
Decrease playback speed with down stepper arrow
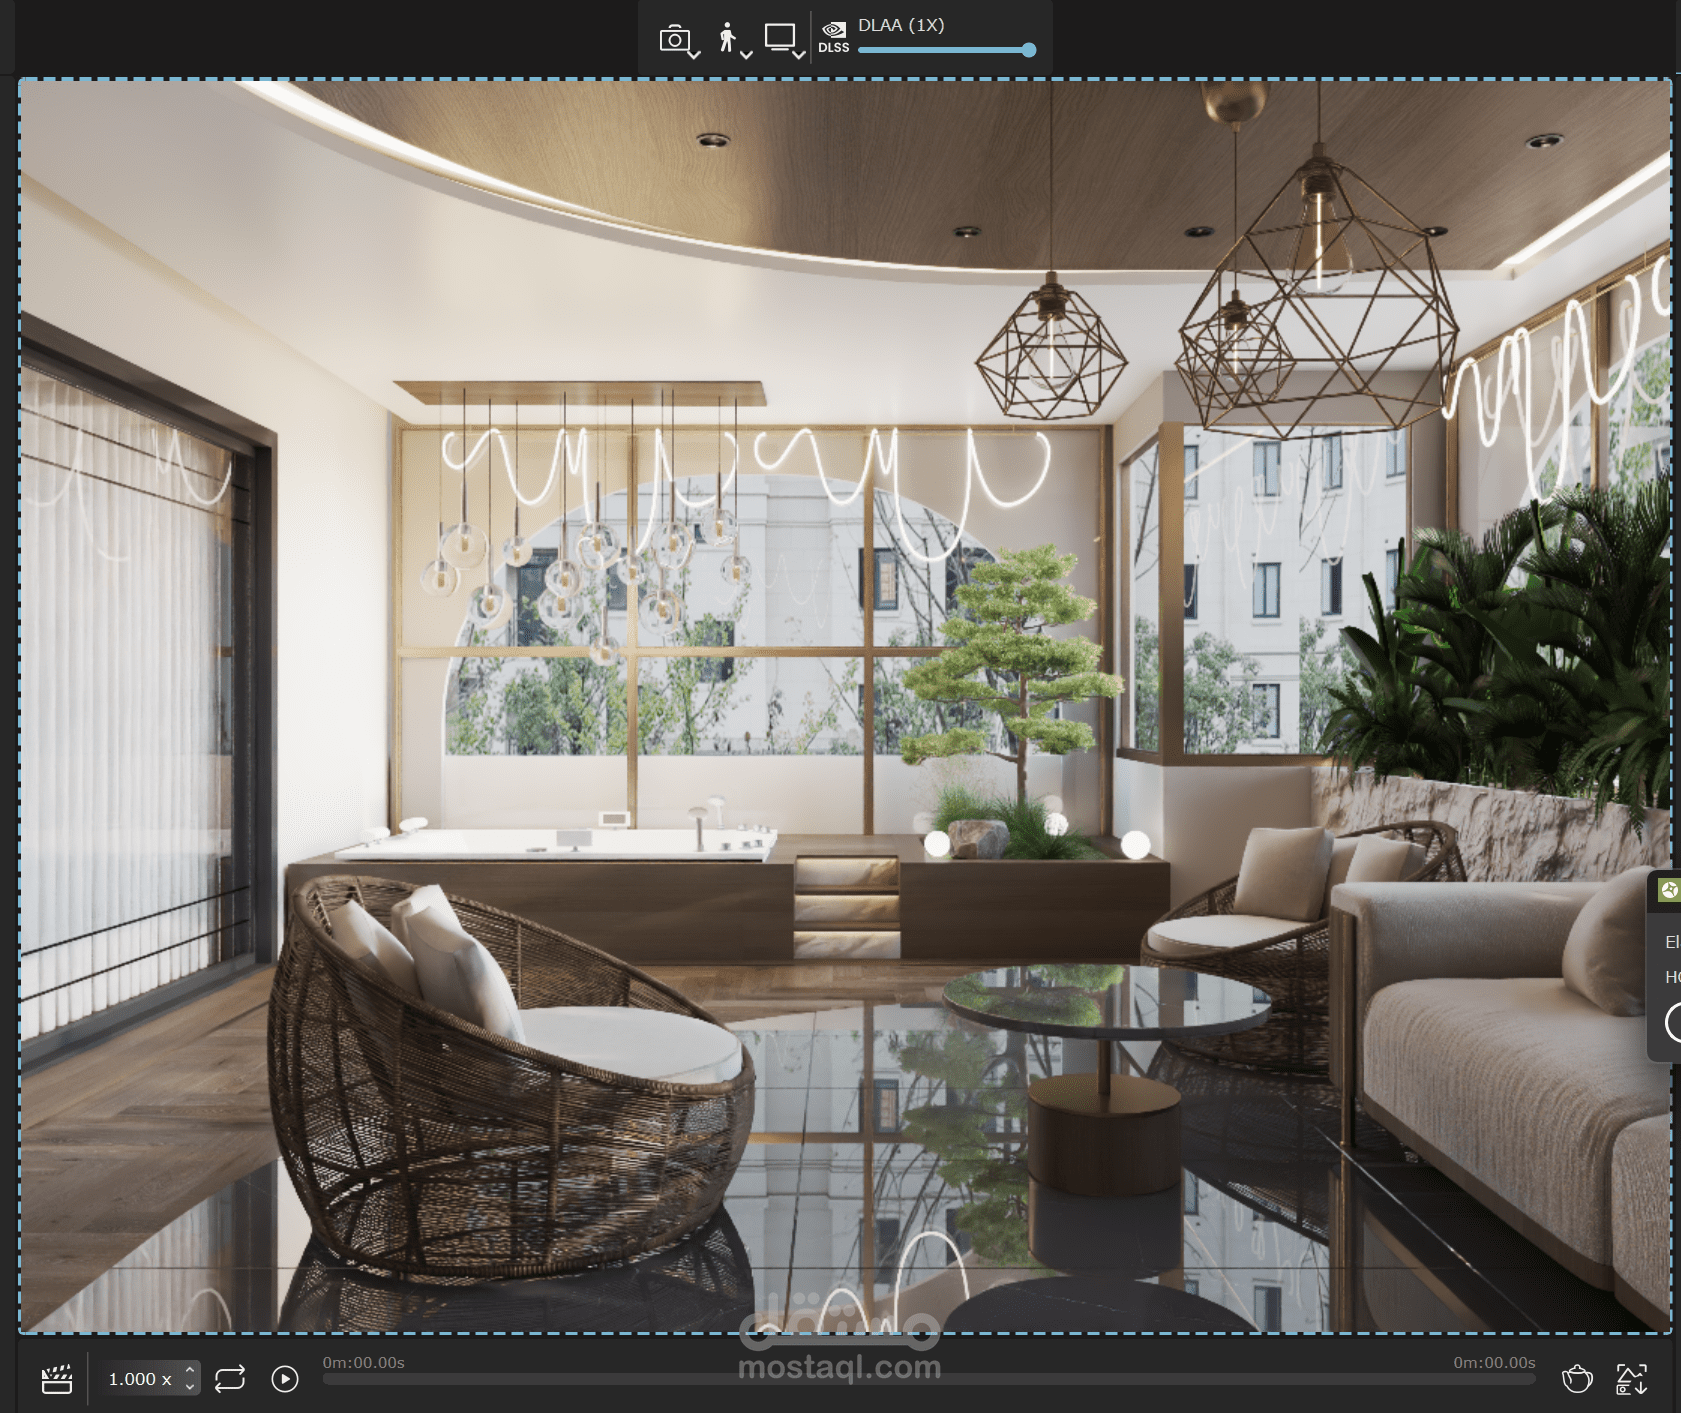(190, 1387)
